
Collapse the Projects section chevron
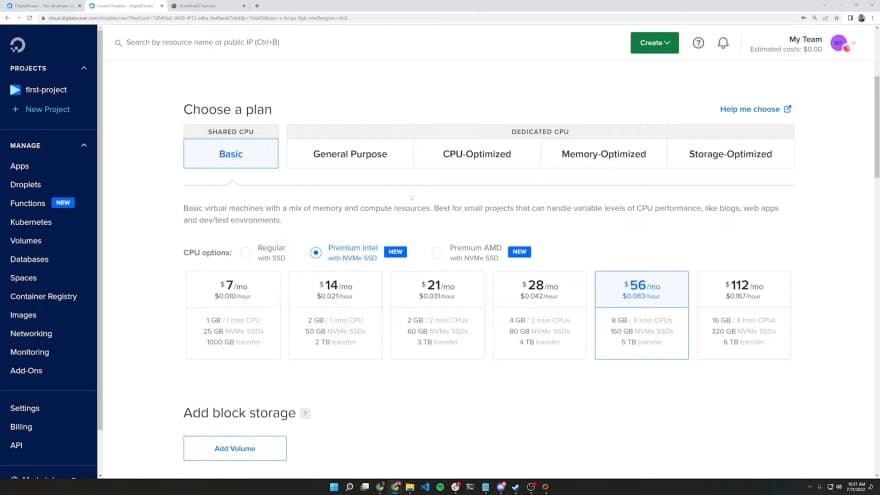point(84,68)
